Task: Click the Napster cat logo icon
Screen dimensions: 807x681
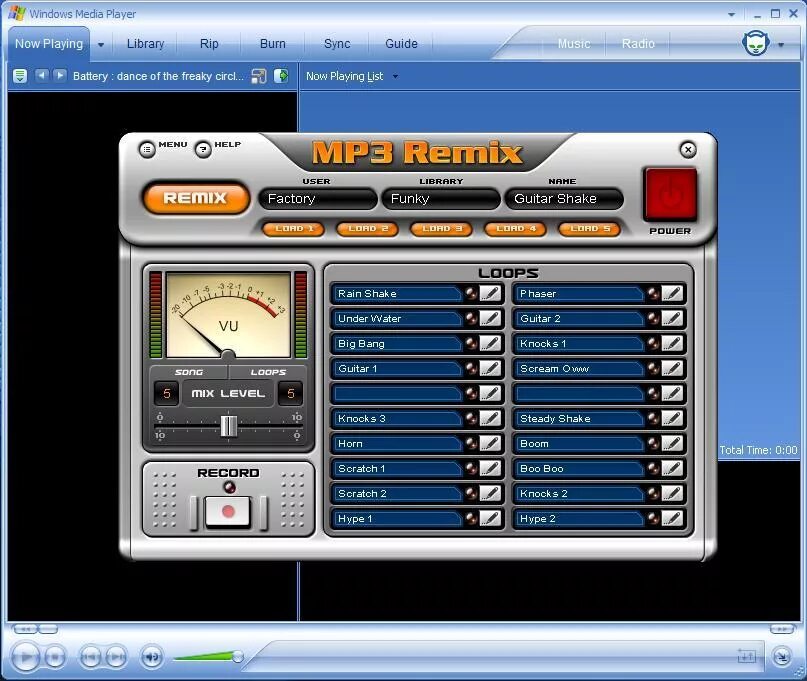Action: 756,43
